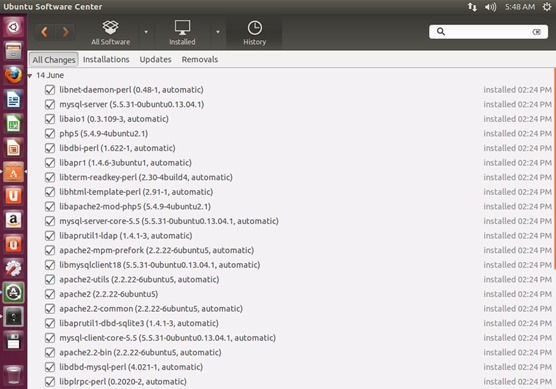556x389 pixels.
Task: Expand the All Software dropdown arrow
Action: tap(146, 32)
